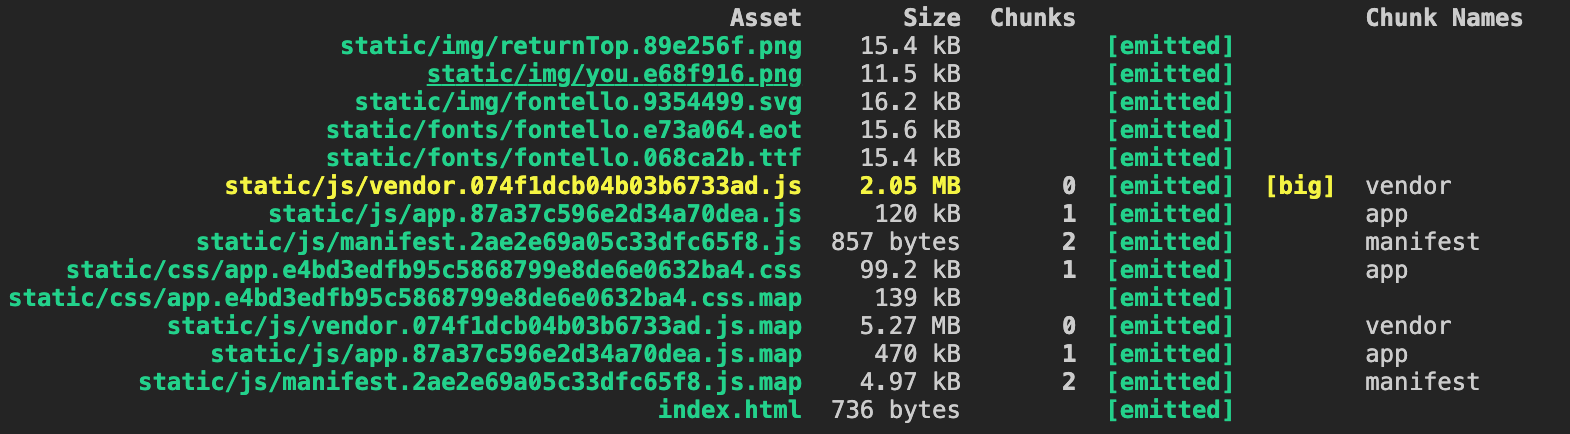Click the Chunks column header
Image resolution: width=1570 pixels, height=434 pixels.
click(x=1032, y=18)
